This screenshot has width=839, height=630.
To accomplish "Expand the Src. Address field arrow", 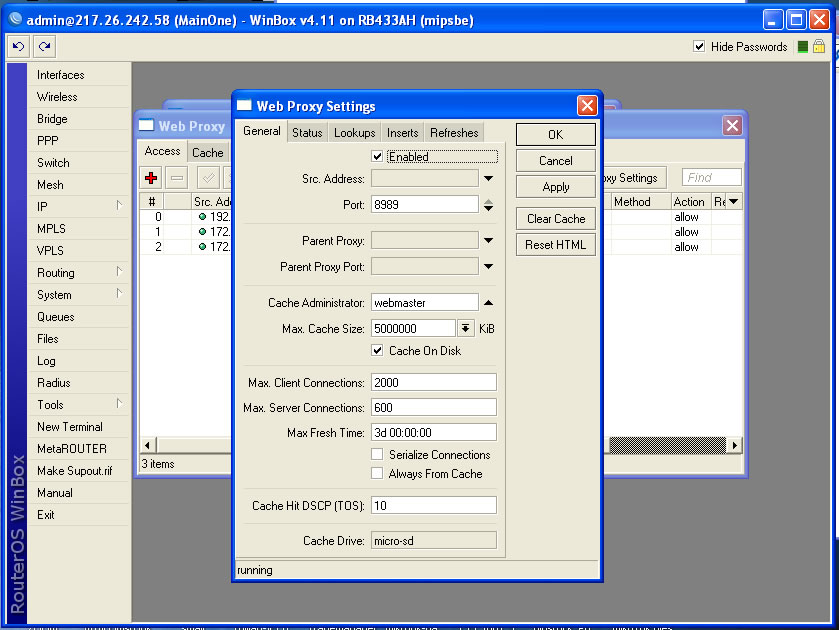I will (489, 178).
